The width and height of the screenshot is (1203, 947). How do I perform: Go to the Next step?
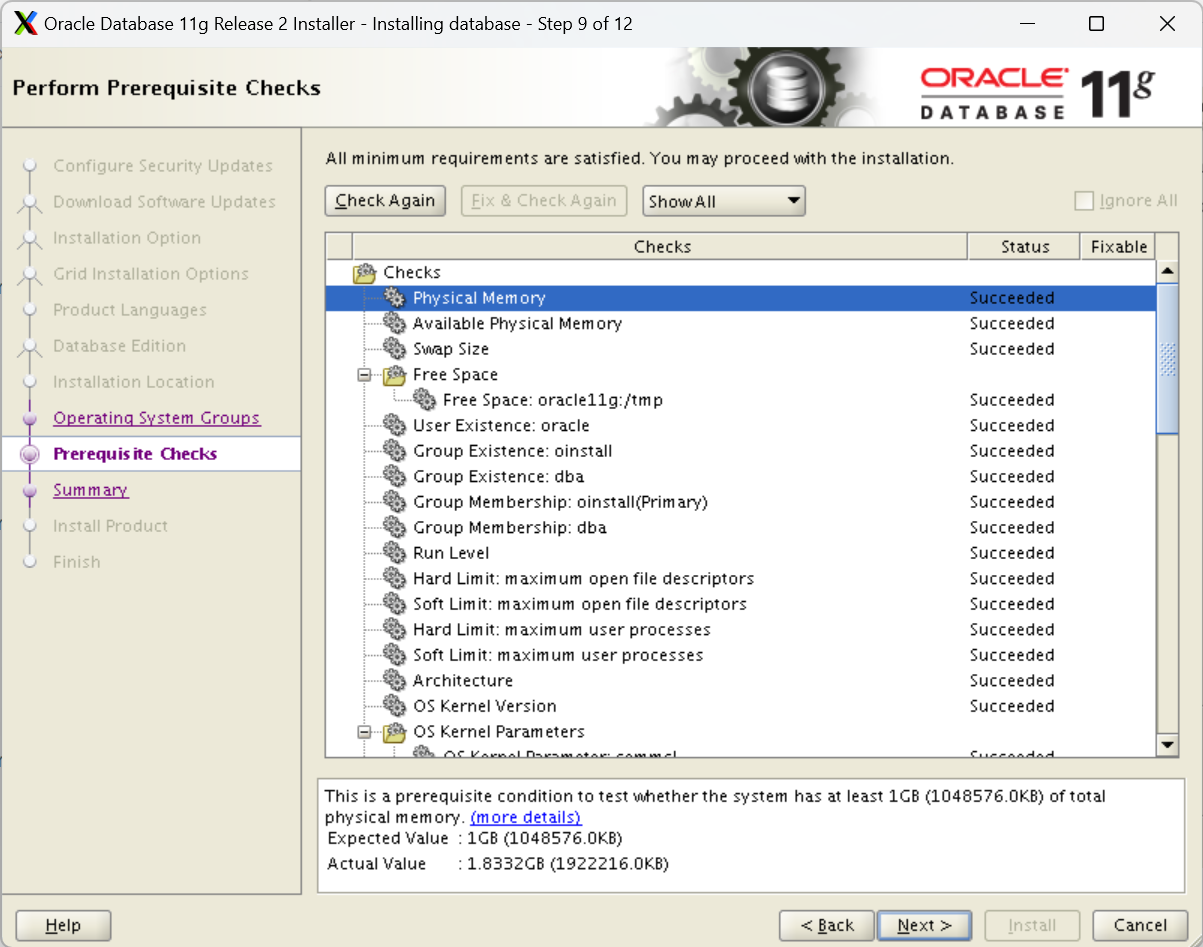(925, 925)
